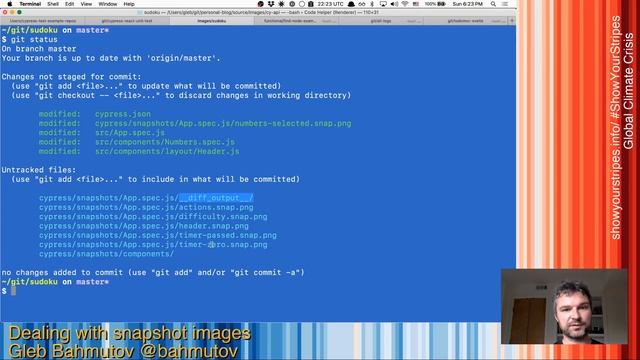Click the modified cypress.json line

(x=95, y=114)
